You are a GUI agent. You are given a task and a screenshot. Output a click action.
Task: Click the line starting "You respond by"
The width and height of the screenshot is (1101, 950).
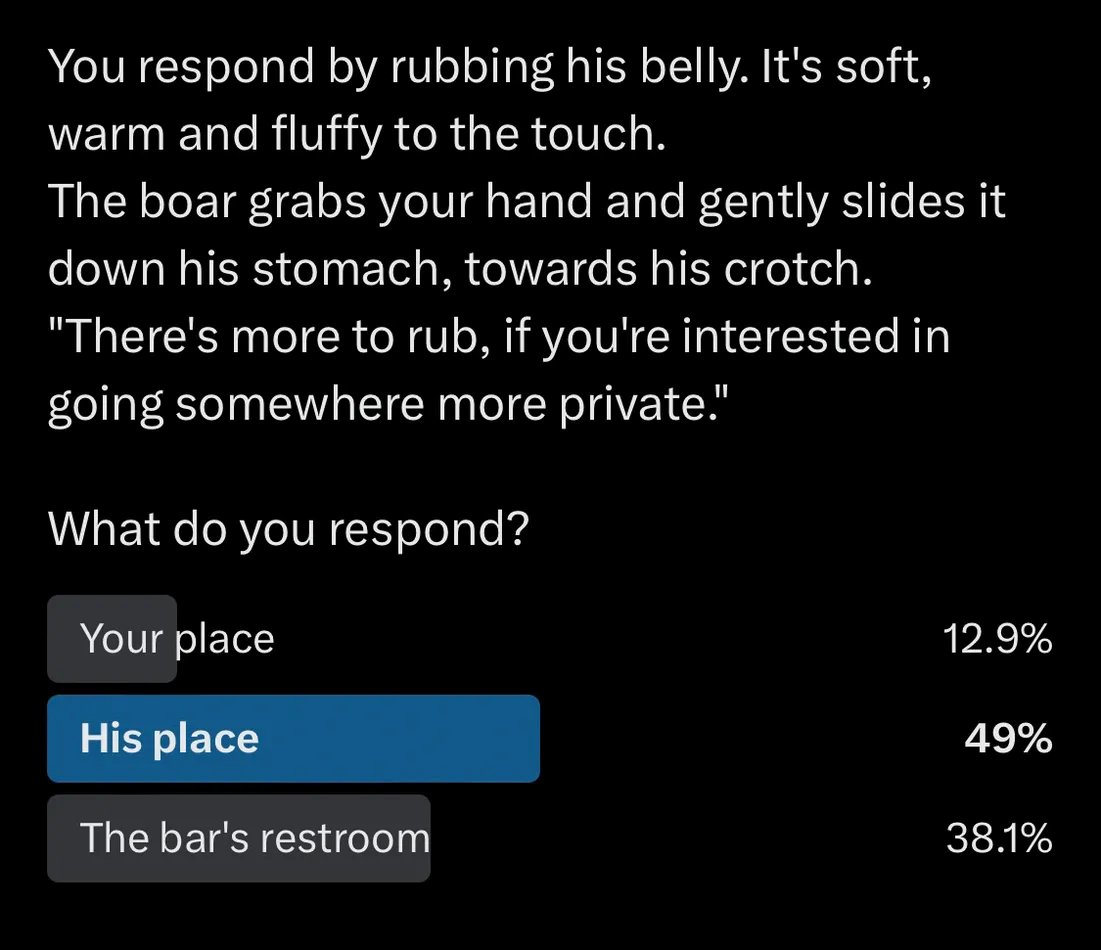click(490, 67)
